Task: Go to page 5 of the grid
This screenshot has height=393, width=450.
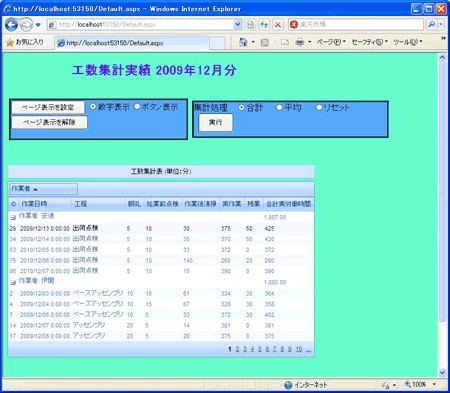Action: point(260,349)
